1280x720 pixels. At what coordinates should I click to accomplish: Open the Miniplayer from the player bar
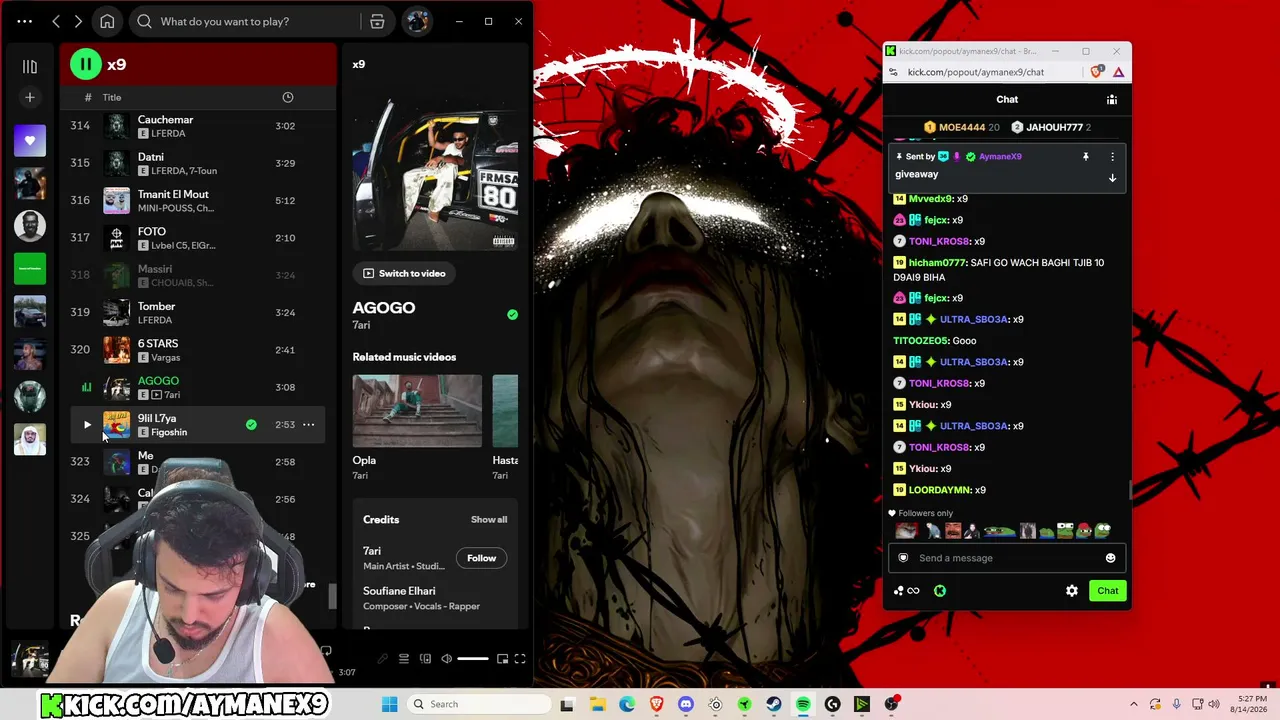[502, 658]
